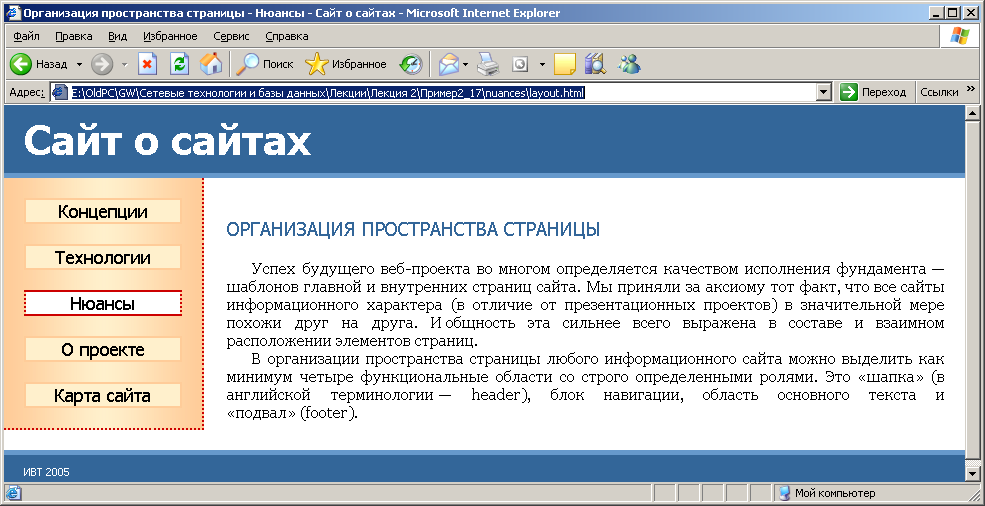This screenshot has width=985, height=506.
Task: Open the Избранное menu
Action: [170, 36]
